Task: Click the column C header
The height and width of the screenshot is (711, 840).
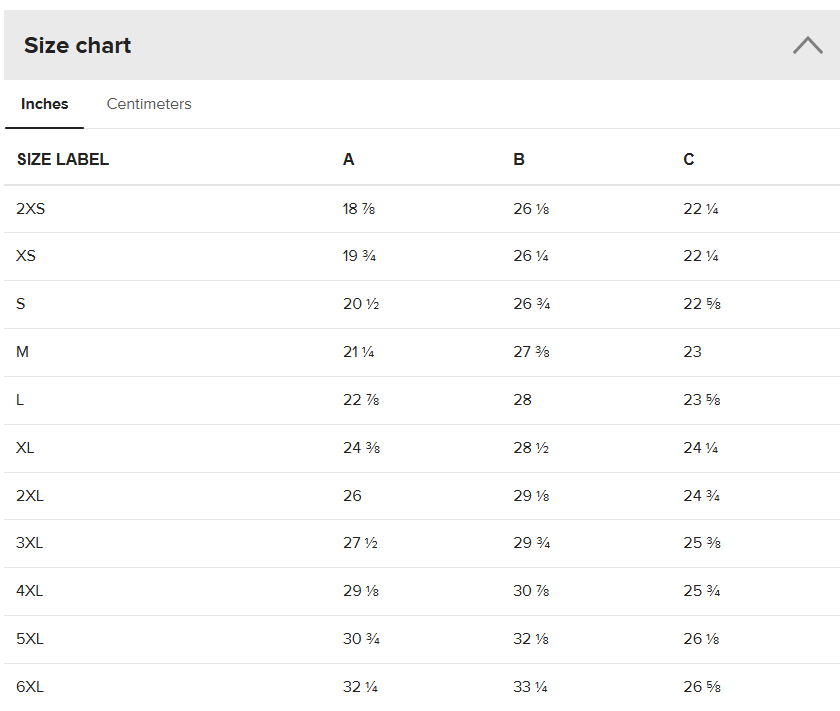Action: (689, 160)
